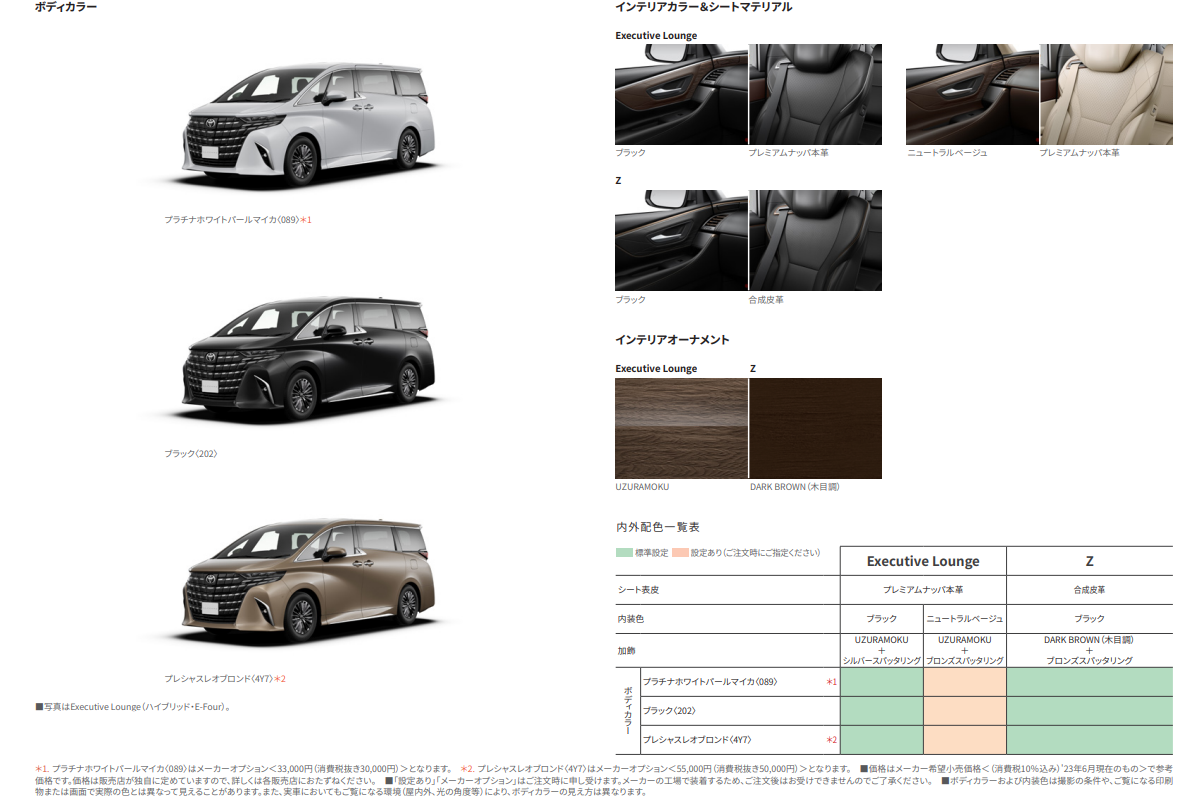Screen dimensions: 1186x811
Task: Click プレシャスレオブロンド row cell under Executive Lounge ブラック
Action: click(881, 740)
